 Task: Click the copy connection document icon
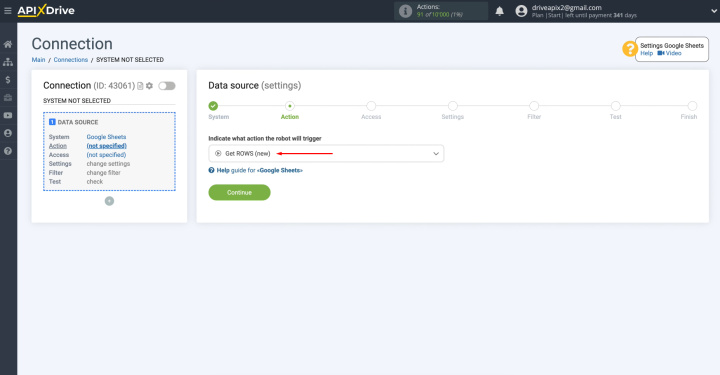pyautogui.click(x=140, y=86)
